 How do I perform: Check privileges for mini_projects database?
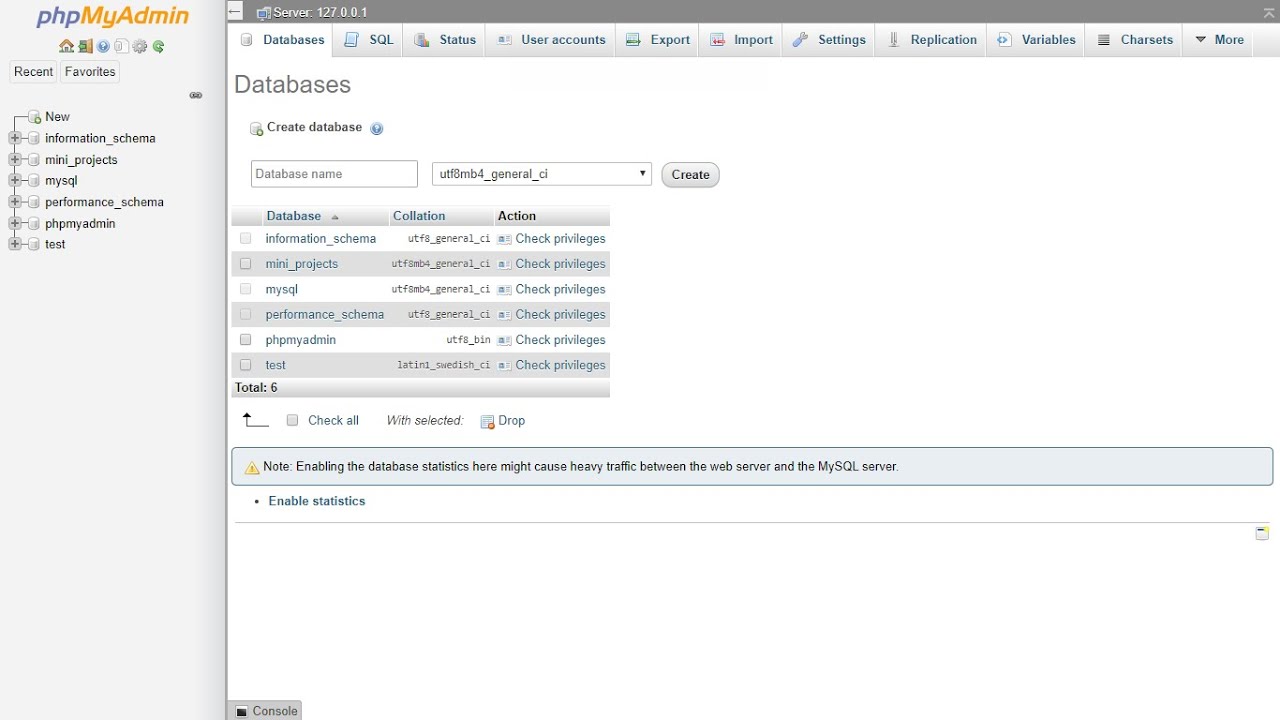[x=551, y=264]
